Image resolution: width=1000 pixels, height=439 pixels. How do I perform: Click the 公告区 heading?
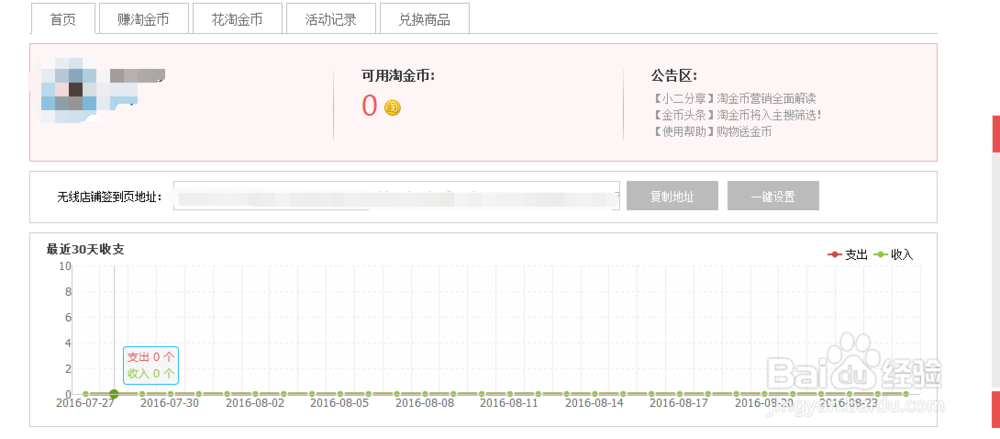(674, 77)
